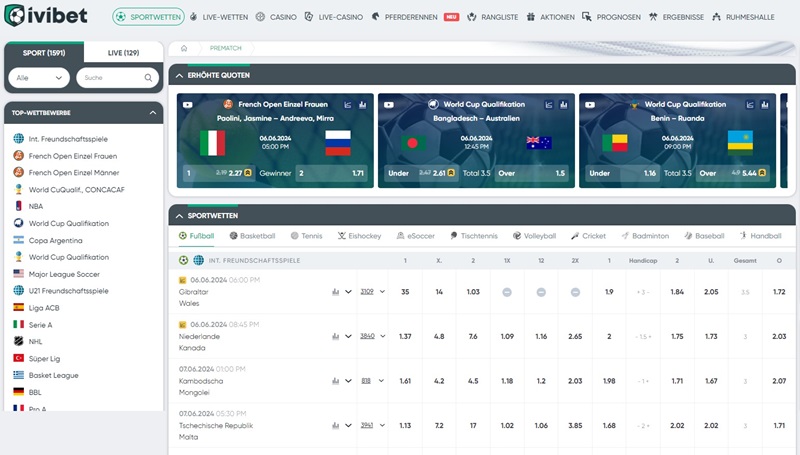The image size is (800, 455).
Task: Click the Copa Argentina flag icon
Action: 18,240
